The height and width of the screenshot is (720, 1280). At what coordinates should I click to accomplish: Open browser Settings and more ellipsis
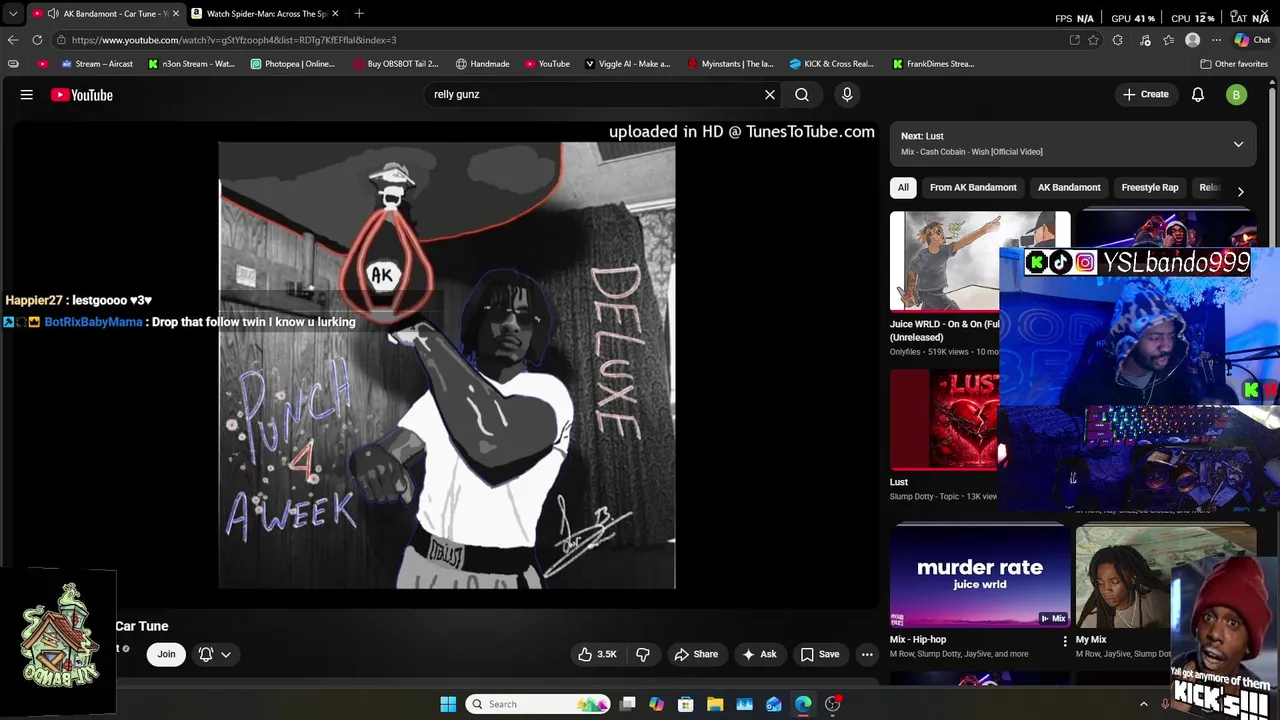(1216, 40)
